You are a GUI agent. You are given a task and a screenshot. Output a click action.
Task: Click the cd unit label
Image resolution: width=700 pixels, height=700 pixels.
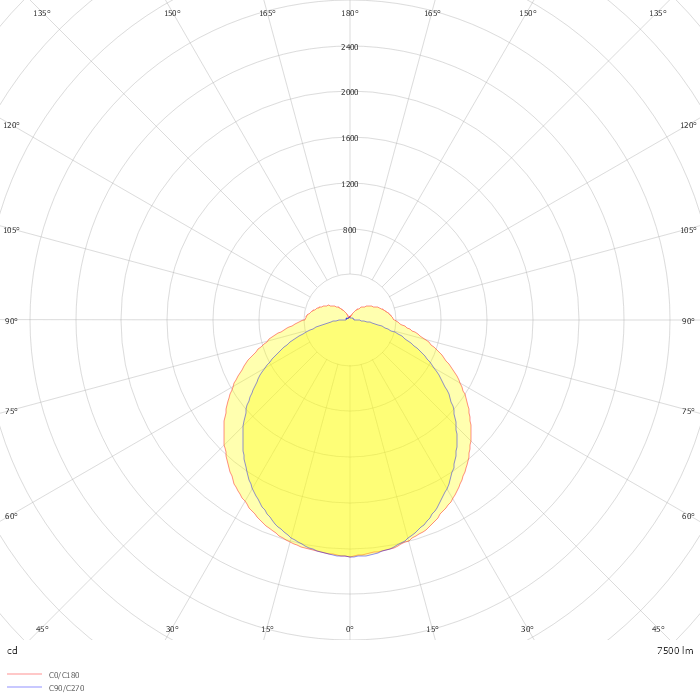point(12,650)
